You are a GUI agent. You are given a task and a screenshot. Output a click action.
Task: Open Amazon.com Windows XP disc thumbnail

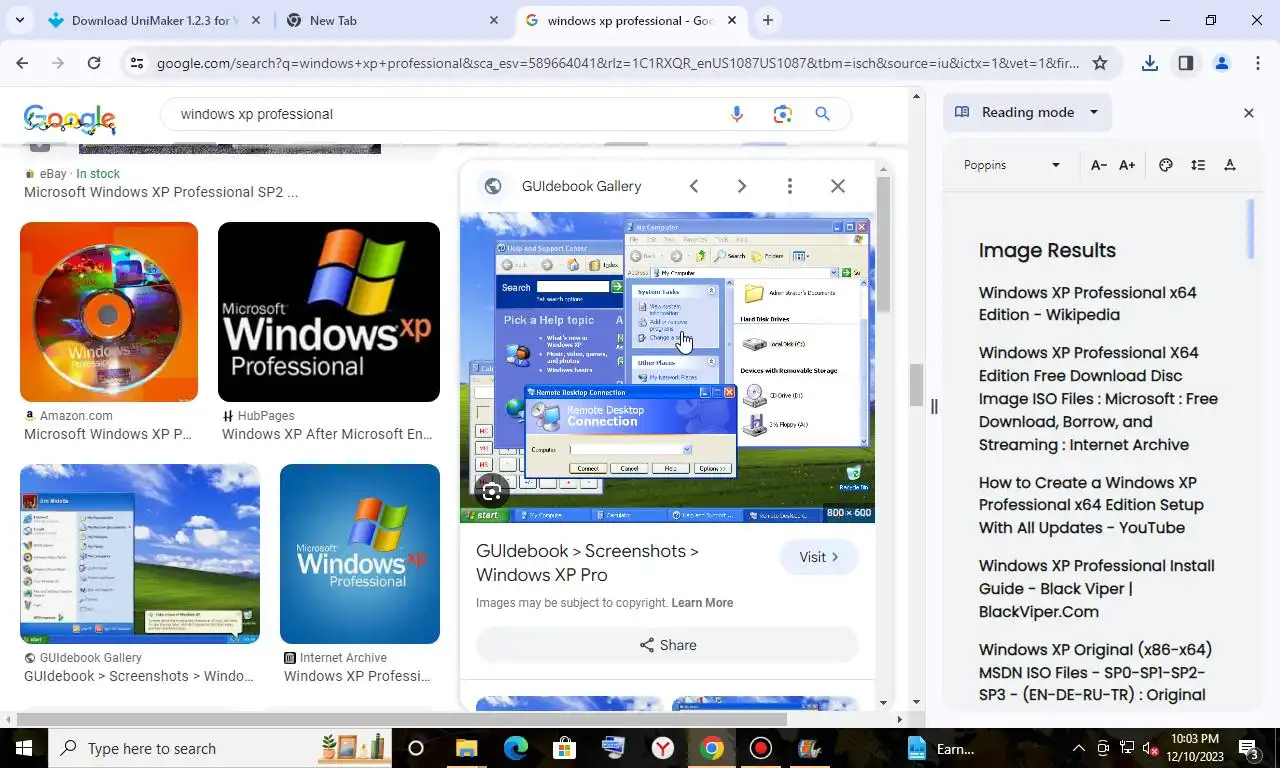coord(109,312)
